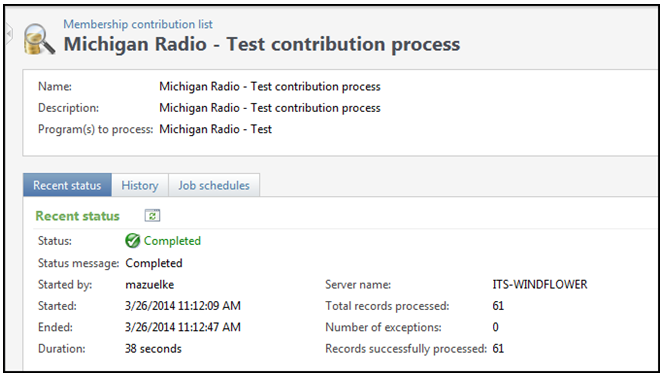
Task: Click the page title Michigan Radio - Test contribution process
Action: tap(262, 44)
